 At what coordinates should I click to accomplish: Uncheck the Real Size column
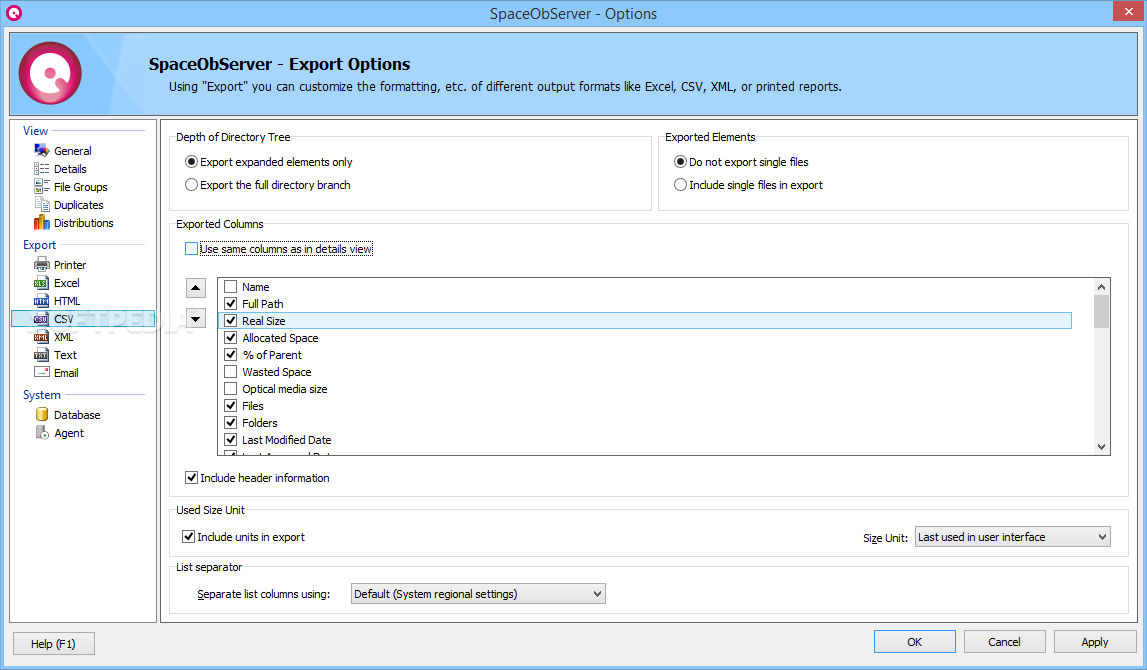230,320
